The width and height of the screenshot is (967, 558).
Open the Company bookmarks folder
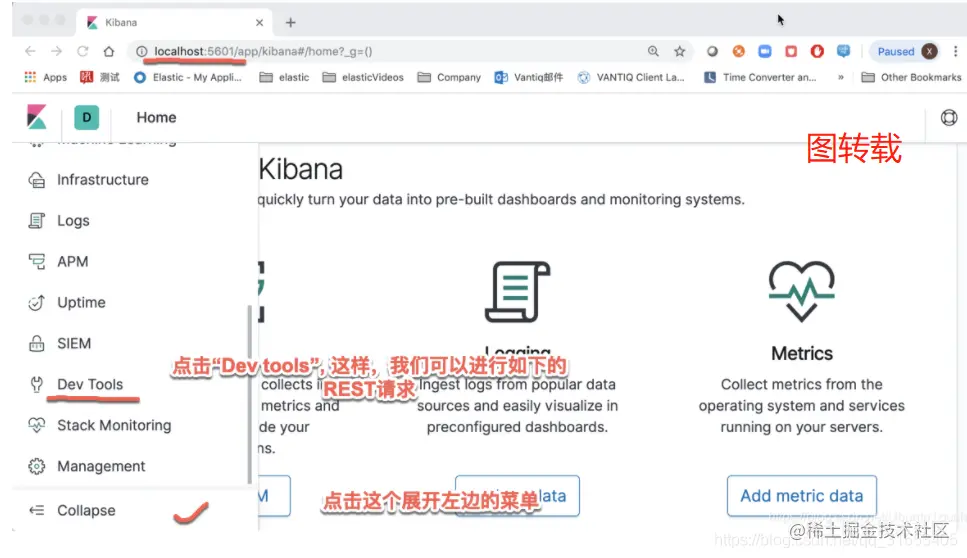click(449, 77)
